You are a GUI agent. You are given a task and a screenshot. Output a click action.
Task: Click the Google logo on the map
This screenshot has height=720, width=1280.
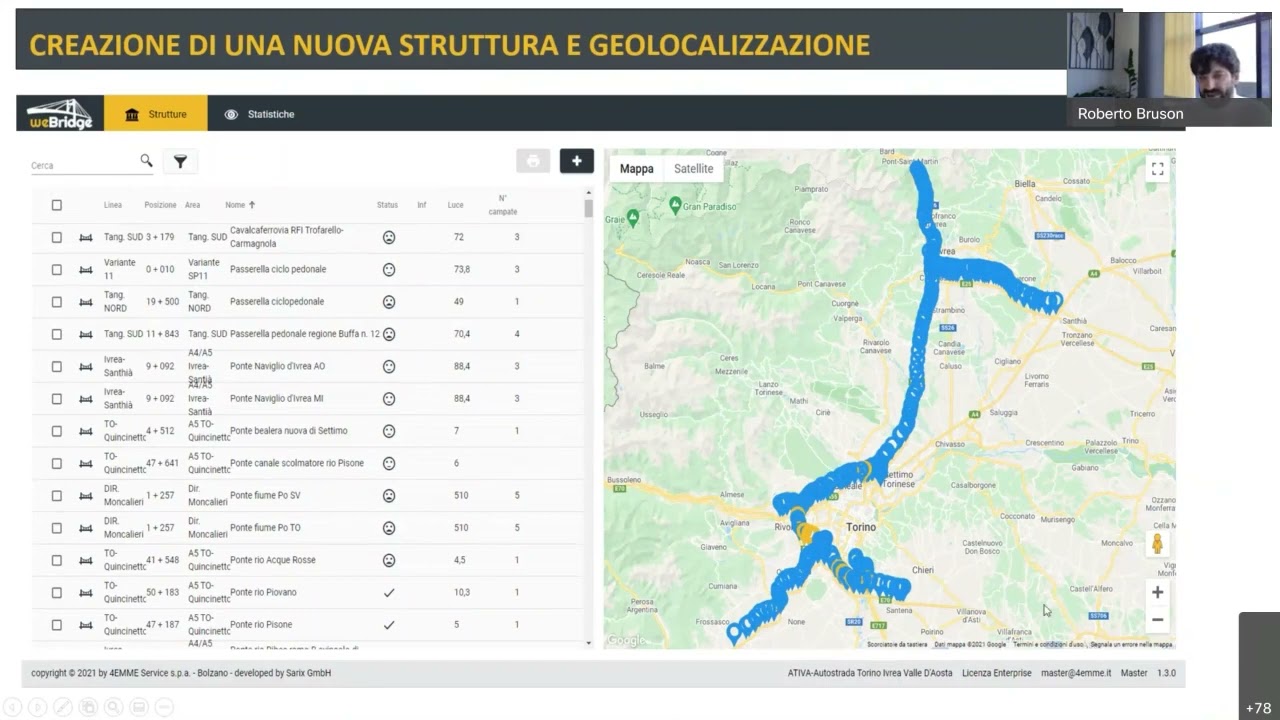pyautogui.click(x=626, y=641)
